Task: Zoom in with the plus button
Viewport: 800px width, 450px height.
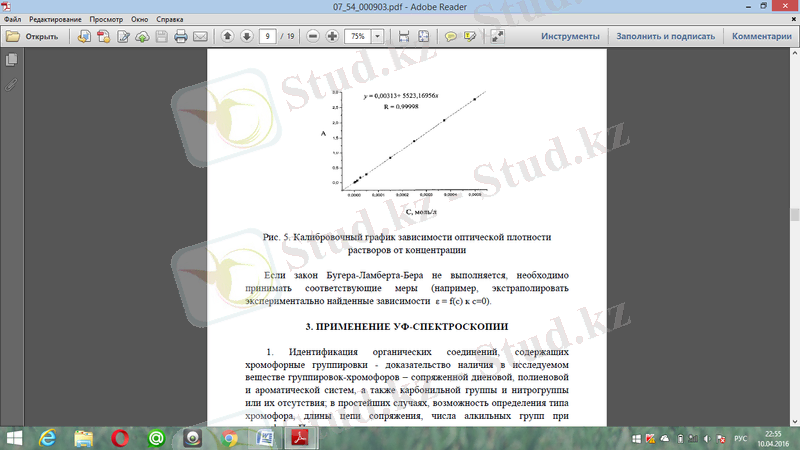Action: click(x=332, y=37)
